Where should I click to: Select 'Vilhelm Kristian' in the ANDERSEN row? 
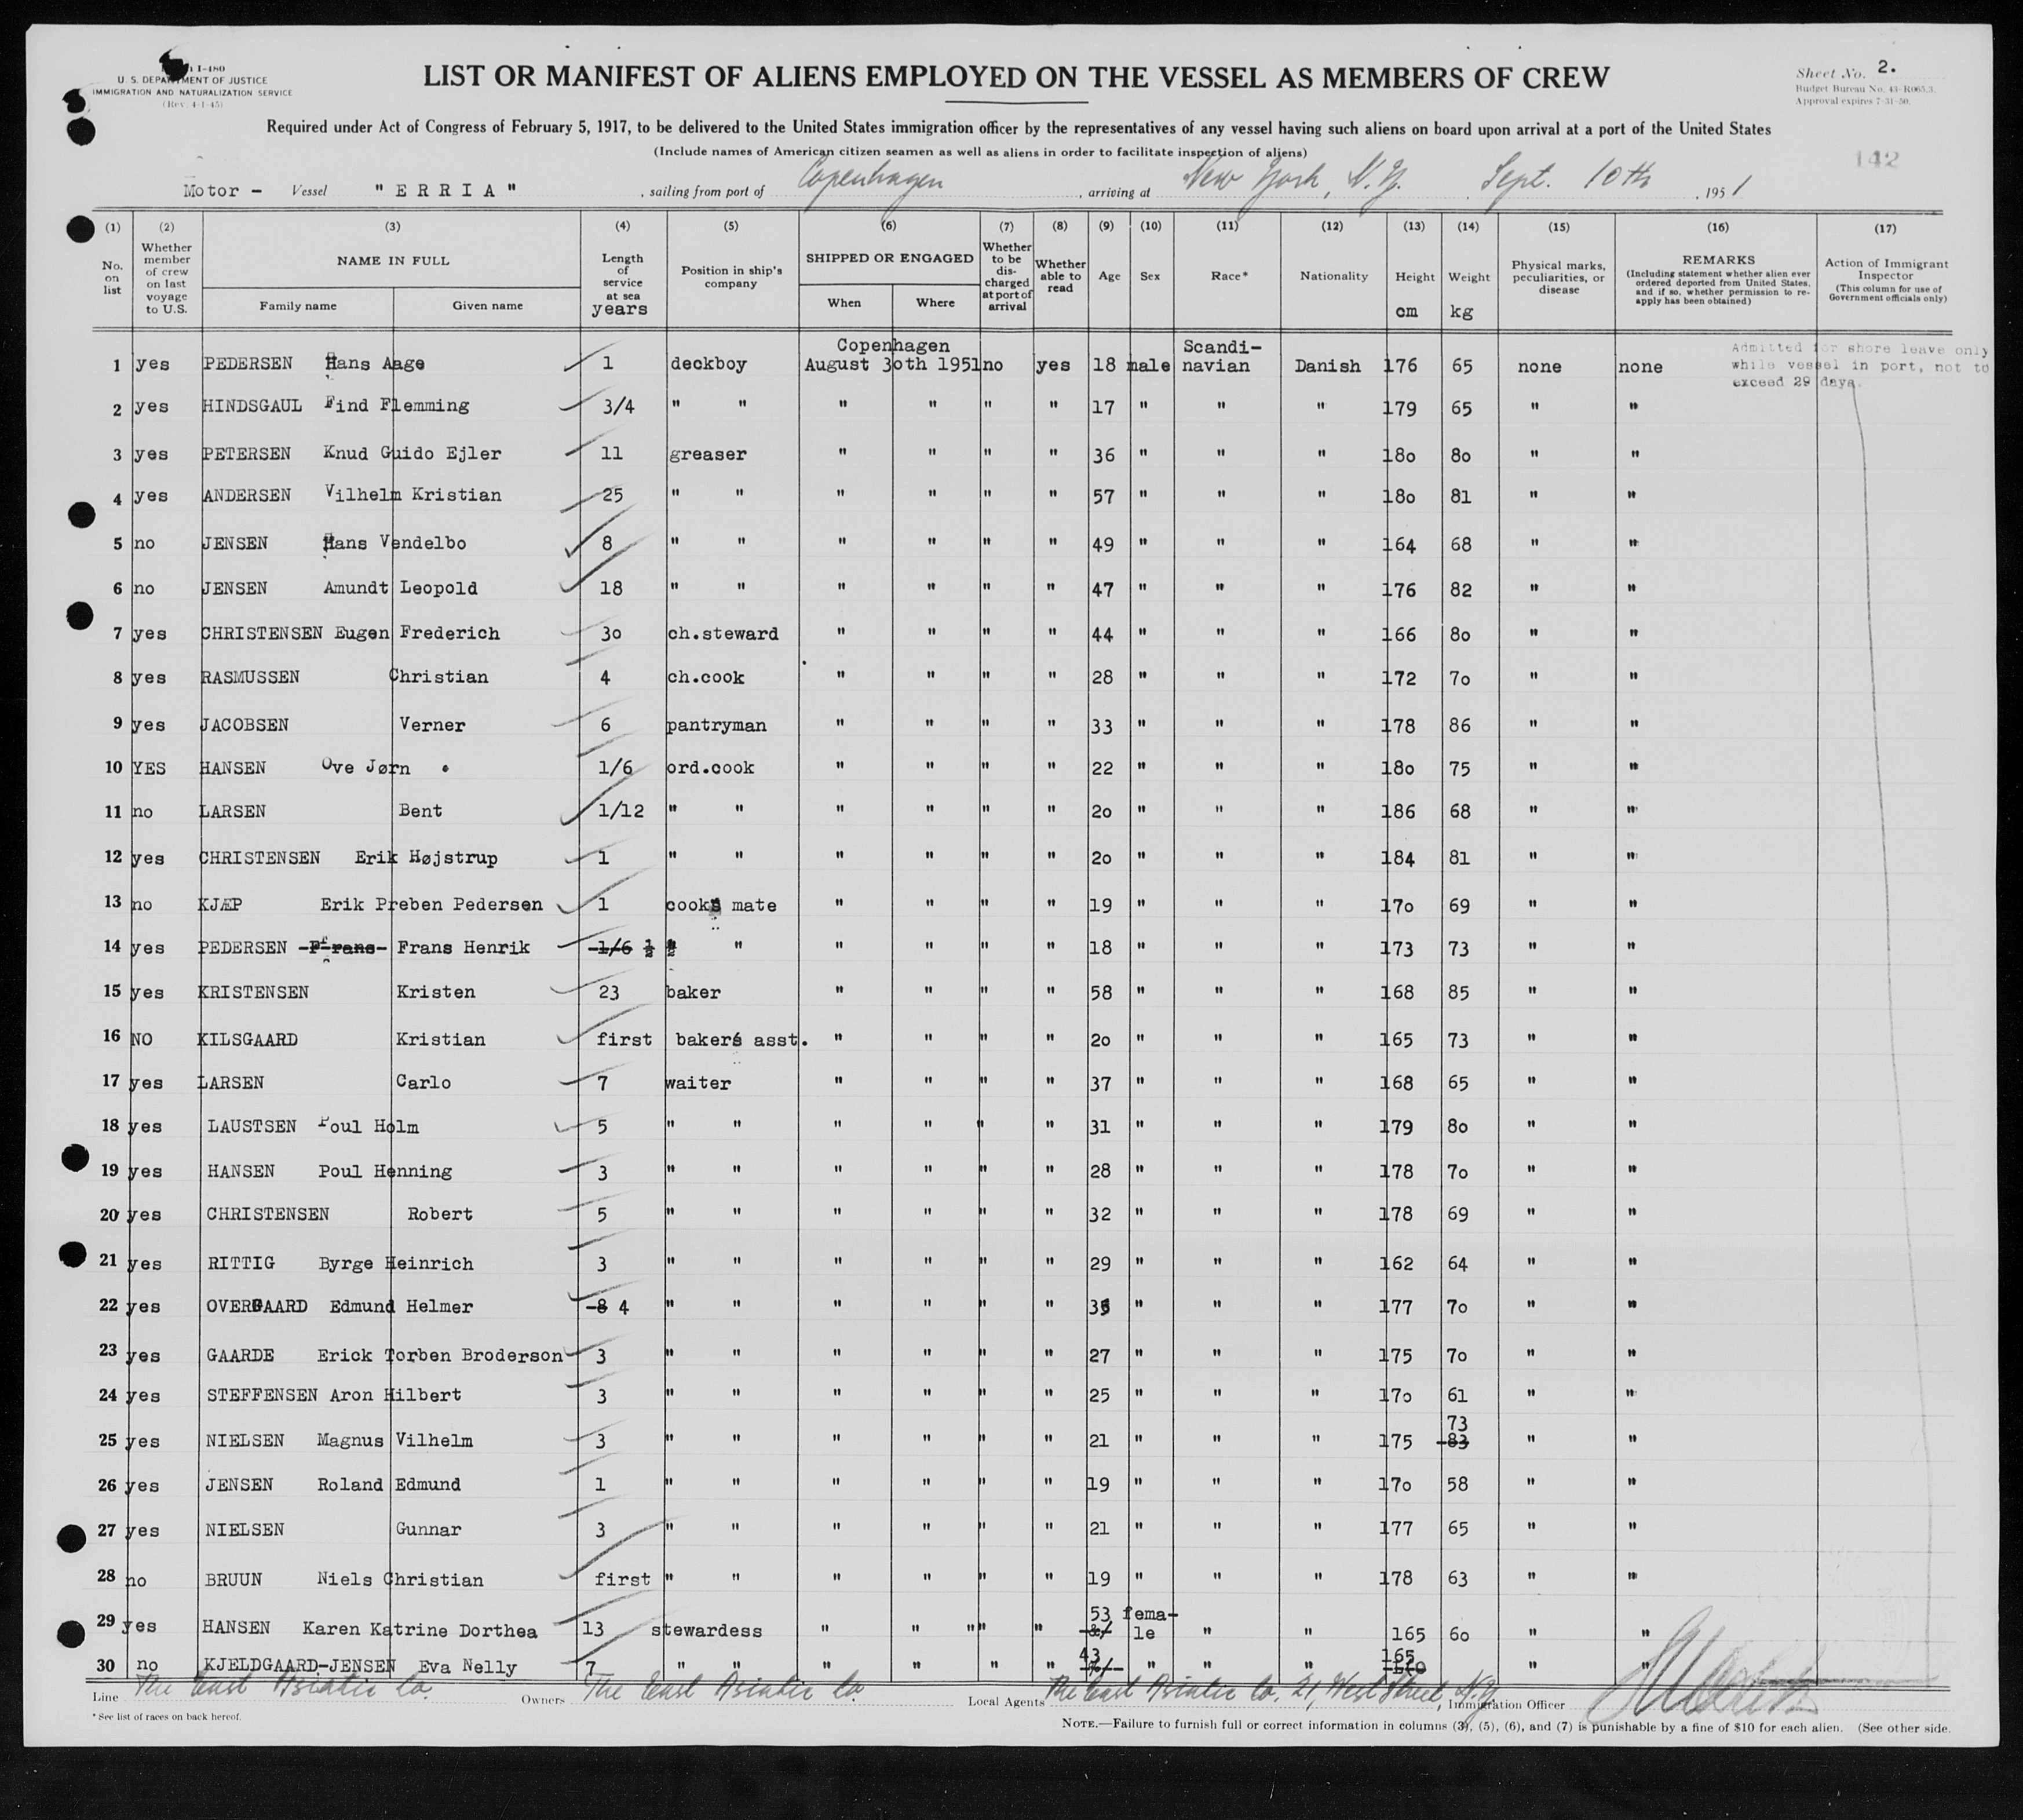click(413, 495)
